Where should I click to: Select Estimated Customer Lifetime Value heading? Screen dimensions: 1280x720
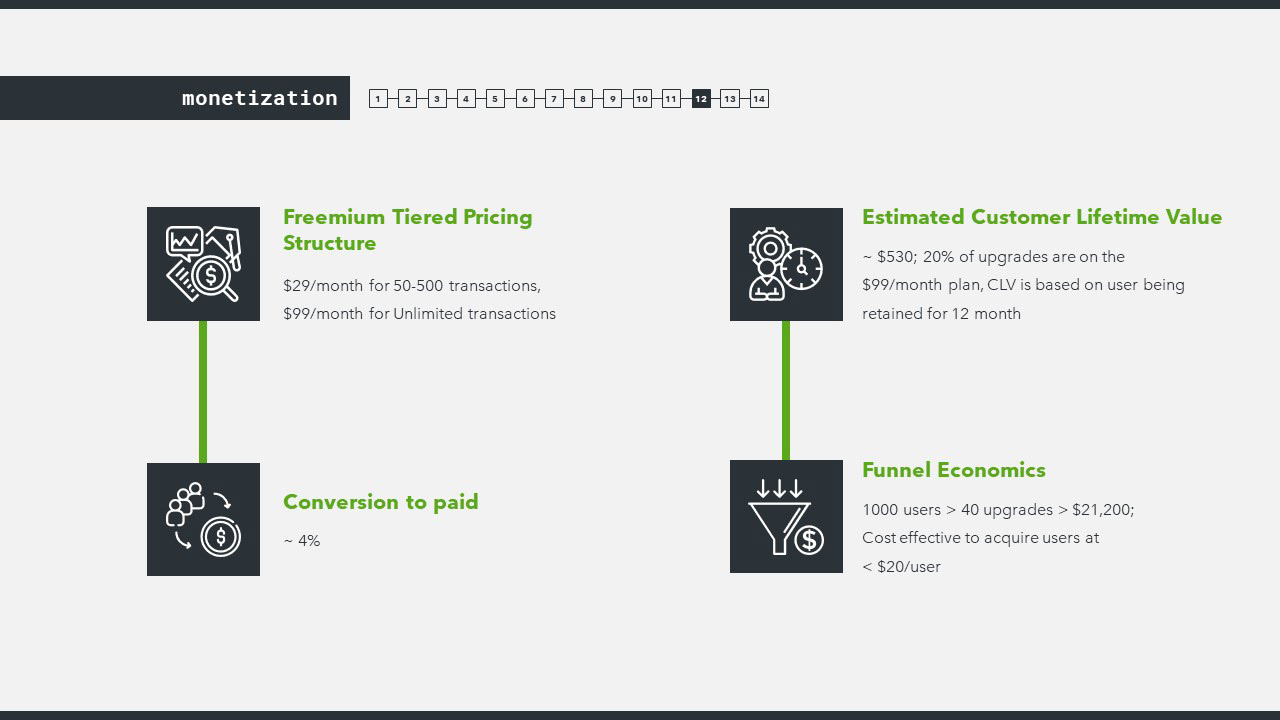point(1041,217)
